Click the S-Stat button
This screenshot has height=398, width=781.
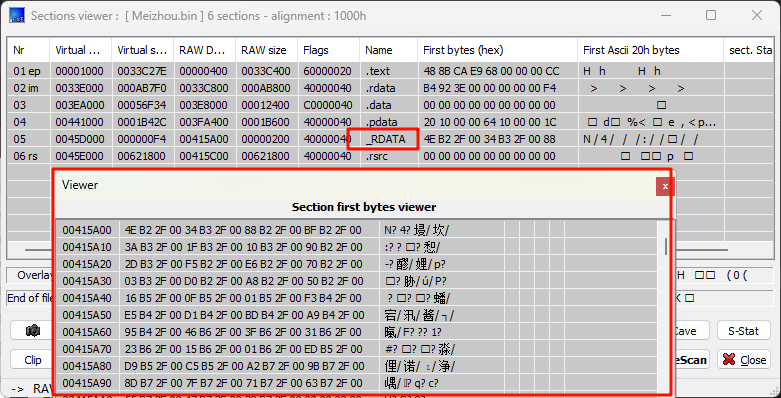744,331
